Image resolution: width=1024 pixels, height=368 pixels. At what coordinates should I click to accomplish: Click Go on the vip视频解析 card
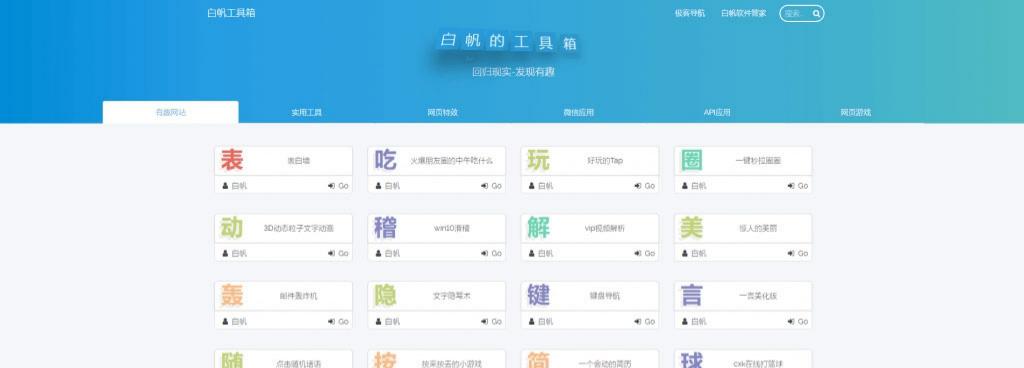click(645, 253)
